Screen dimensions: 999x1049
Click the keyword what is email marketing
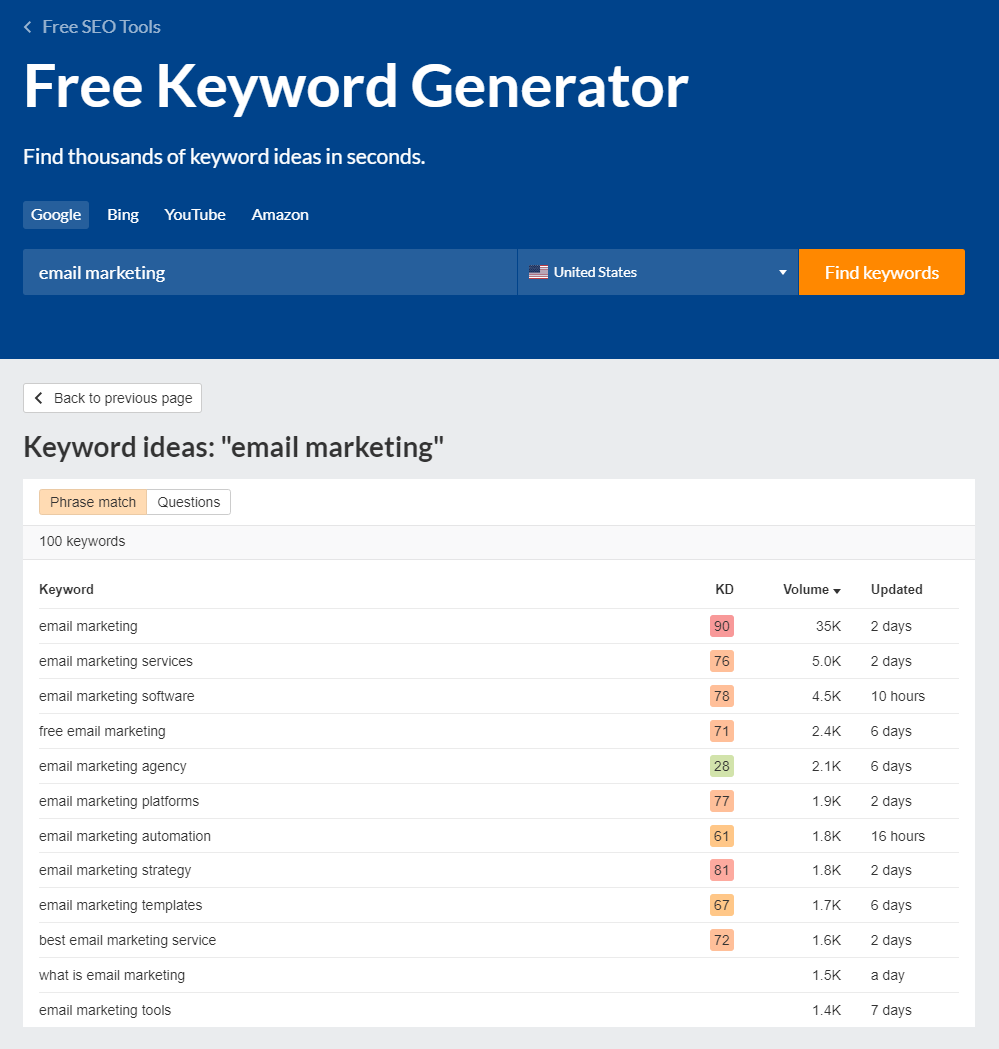111,975
